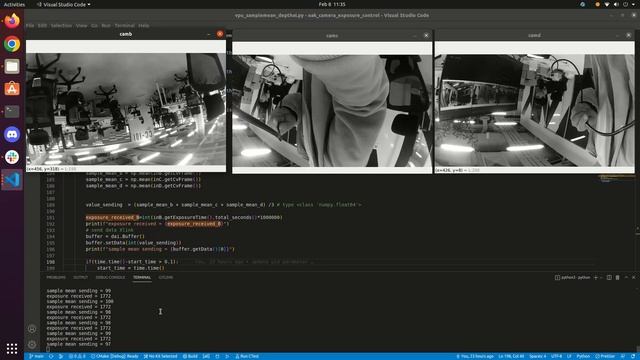This screenshot has height=360, width=640.
Task: Click CMake: [Debug]: Ready in status bar
Action: (115, 356)
